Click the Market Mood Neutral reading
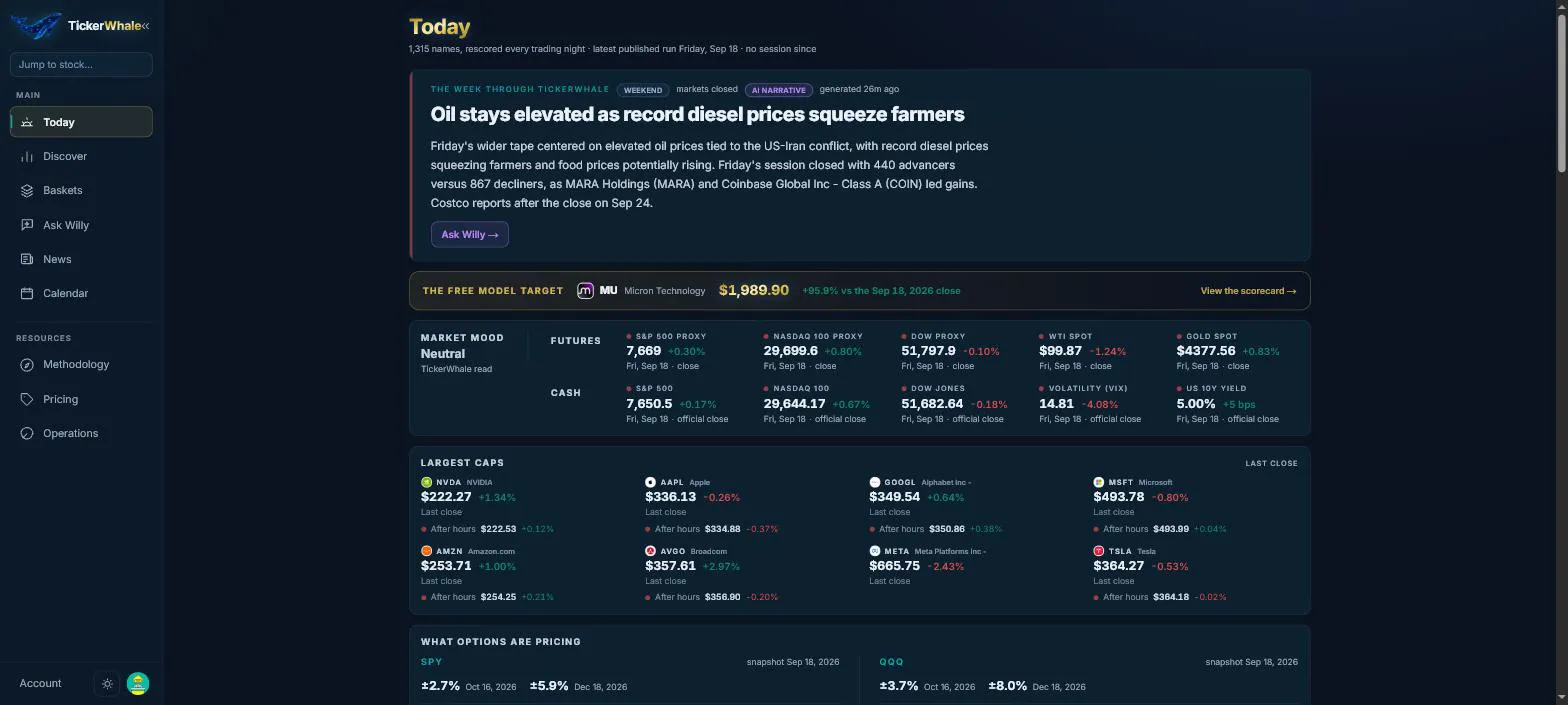Screen dimensions: 1568x705 tap(443, 354)
